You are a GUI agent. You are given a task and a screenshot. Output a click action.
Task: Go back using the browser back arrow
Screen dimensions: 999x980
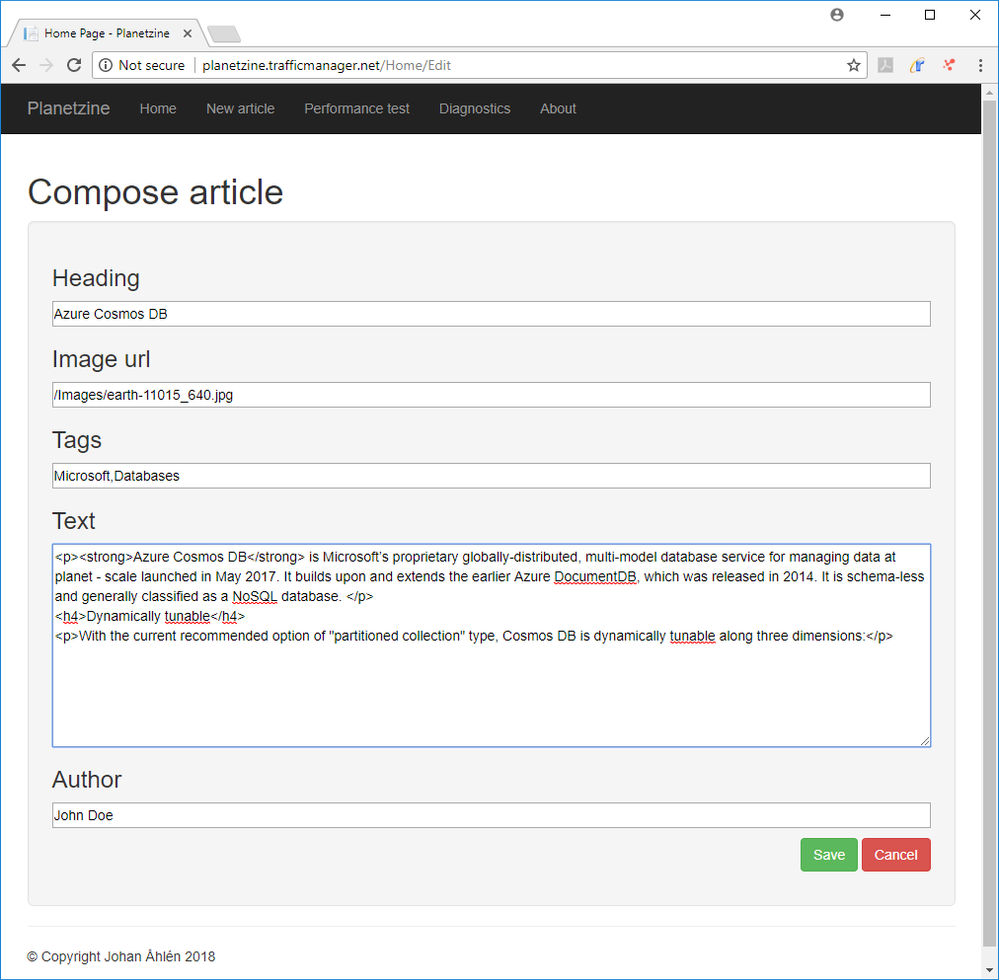pyautogui.click(x=18, y=65)
